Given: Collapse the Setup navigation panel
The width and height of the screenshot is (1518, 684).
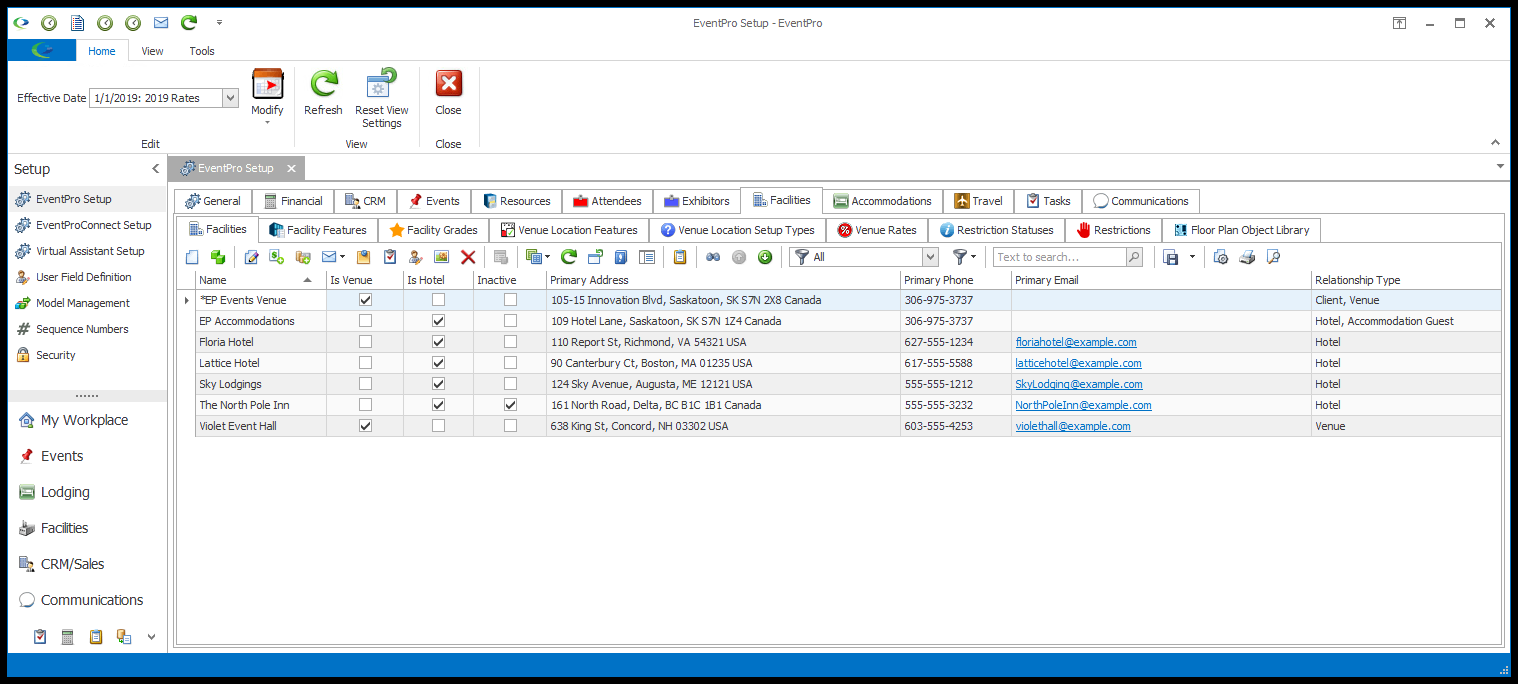Looking at the screenshot, I should pyautogui.click(x=155, y=169).
